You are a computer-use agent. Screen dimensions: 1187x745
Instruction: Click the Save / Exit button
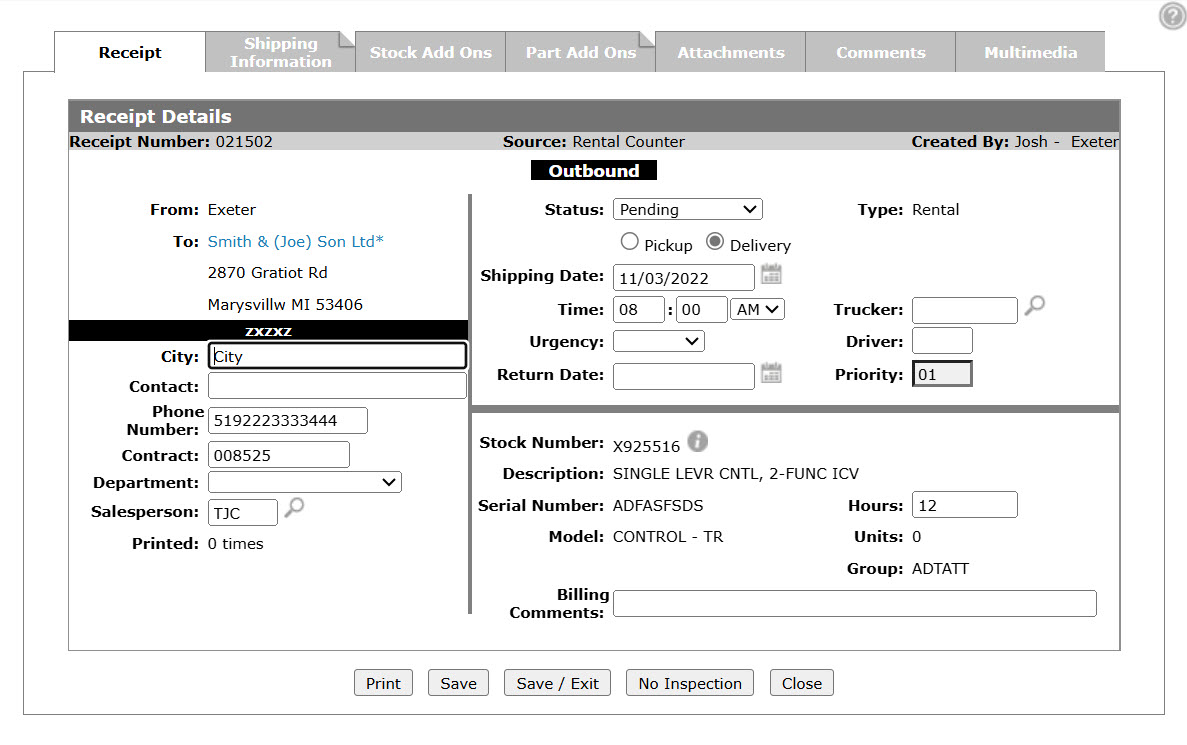click(x=557, y=683)
